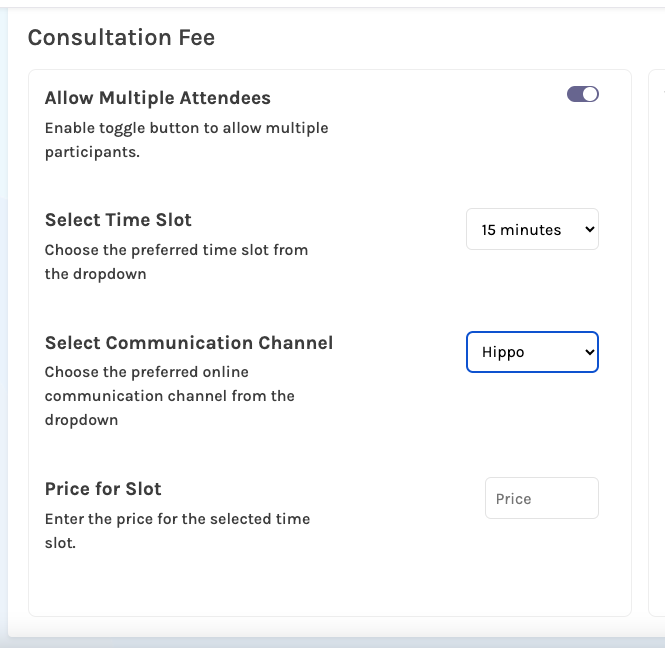This screenshot has width=665, height=648.
Task: Open the 15 minutes time slot dropdown
Action: pyautogui.click(x=532, y=229)
